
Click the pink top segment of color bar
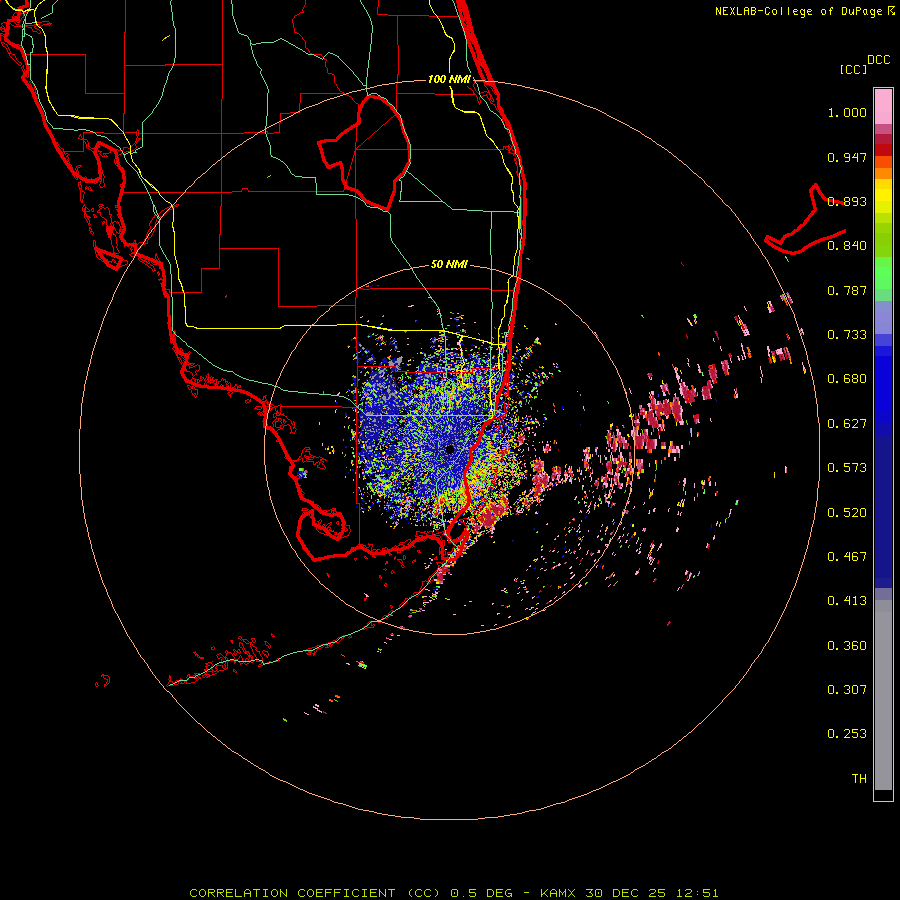click(883, 106)
